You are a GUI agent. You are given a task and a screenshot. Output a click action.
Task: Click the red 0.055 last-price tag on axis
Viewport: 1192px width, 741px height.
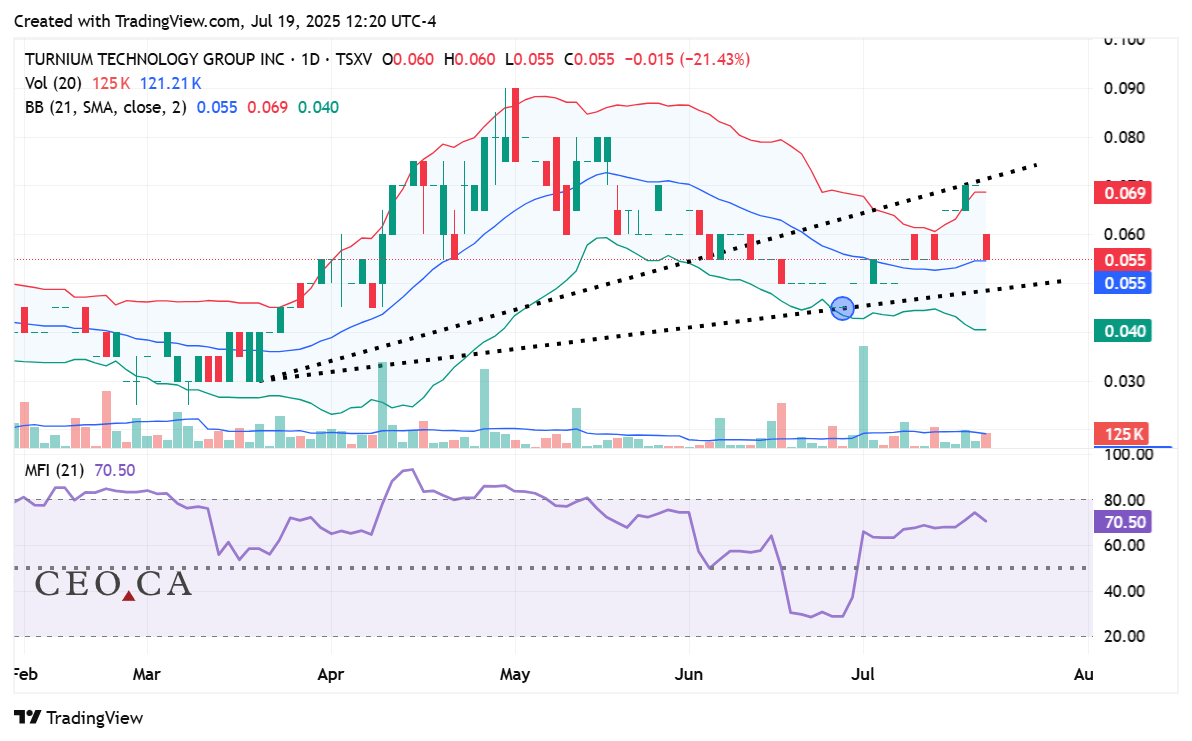pos(1122,260)
